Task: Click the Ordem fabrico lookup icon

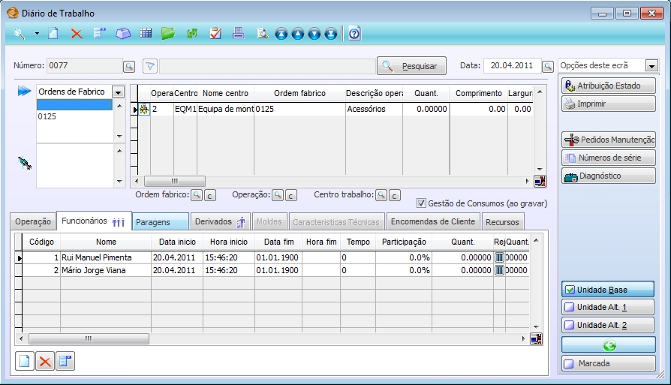Action: click(196, 195)
